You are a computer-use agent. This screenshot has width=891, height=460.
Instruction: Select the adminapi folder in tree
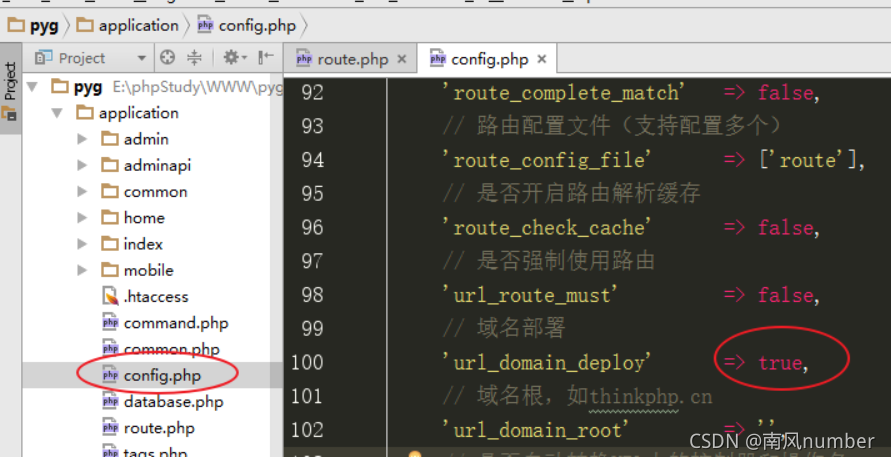[x=157, y=165]
